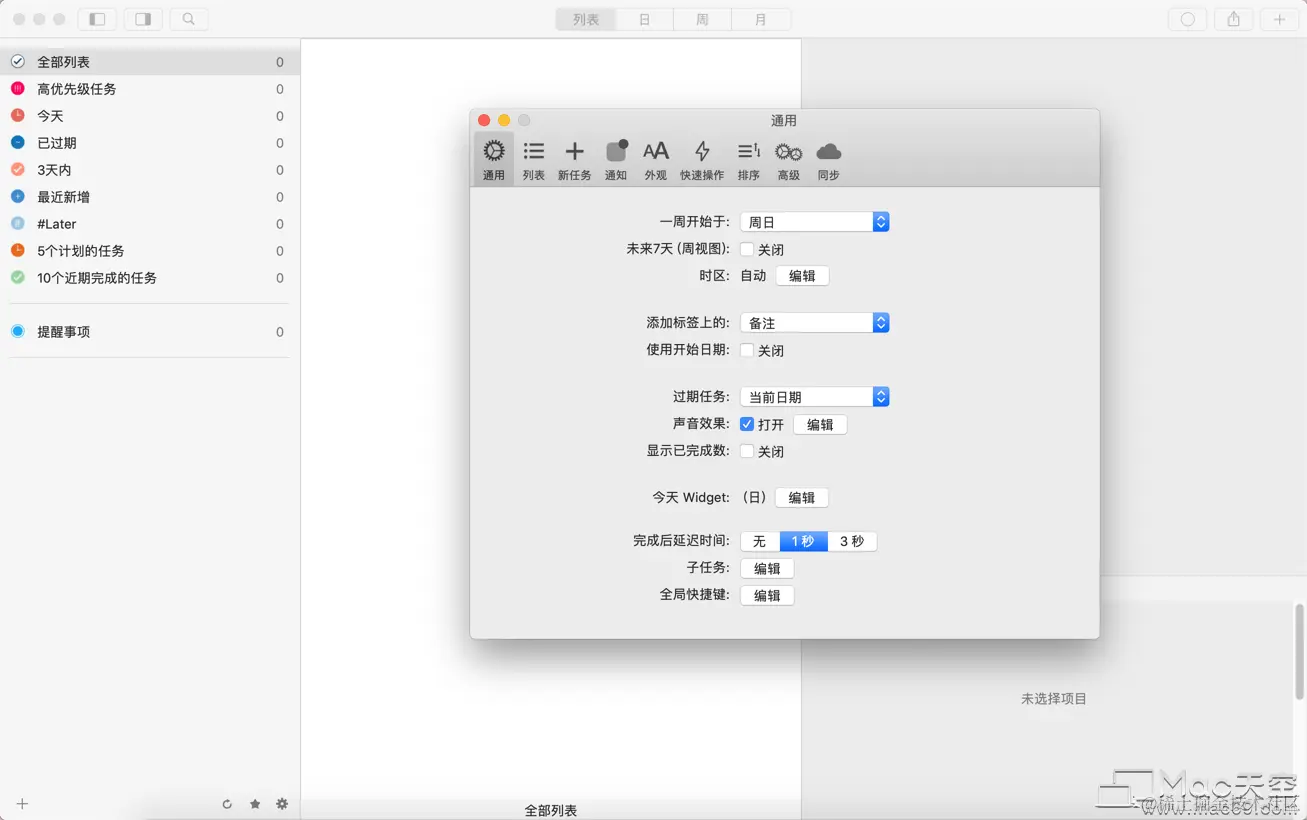Set completion delay to 3秒
This screenshot has height=820, width=1307.
[x=852, y=541]
